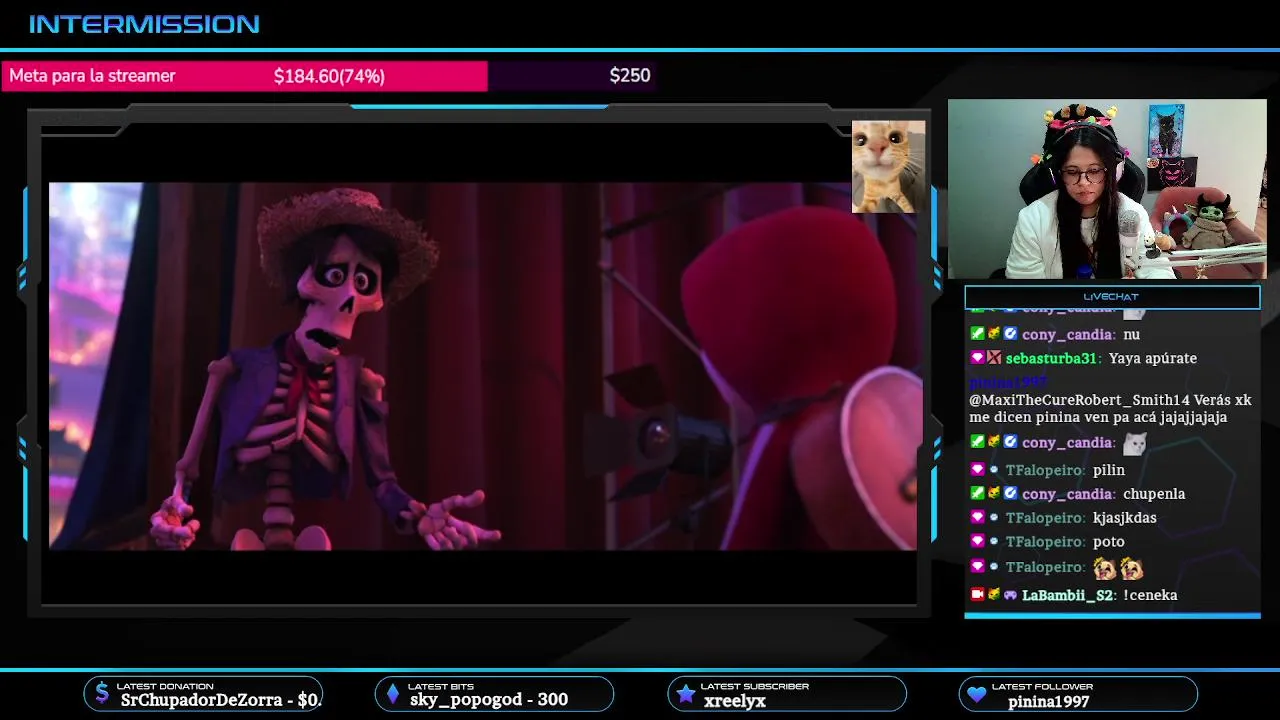Click username sebasturba31 in chat

[1053, 358]
